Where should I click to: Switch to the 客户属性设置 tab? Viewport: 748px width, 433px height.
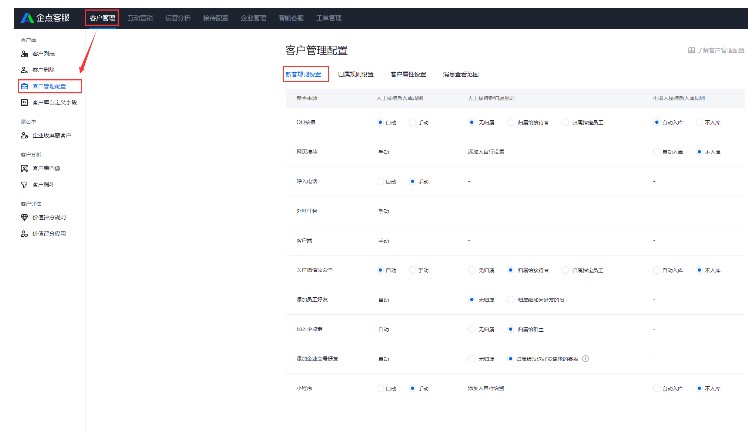408,74
